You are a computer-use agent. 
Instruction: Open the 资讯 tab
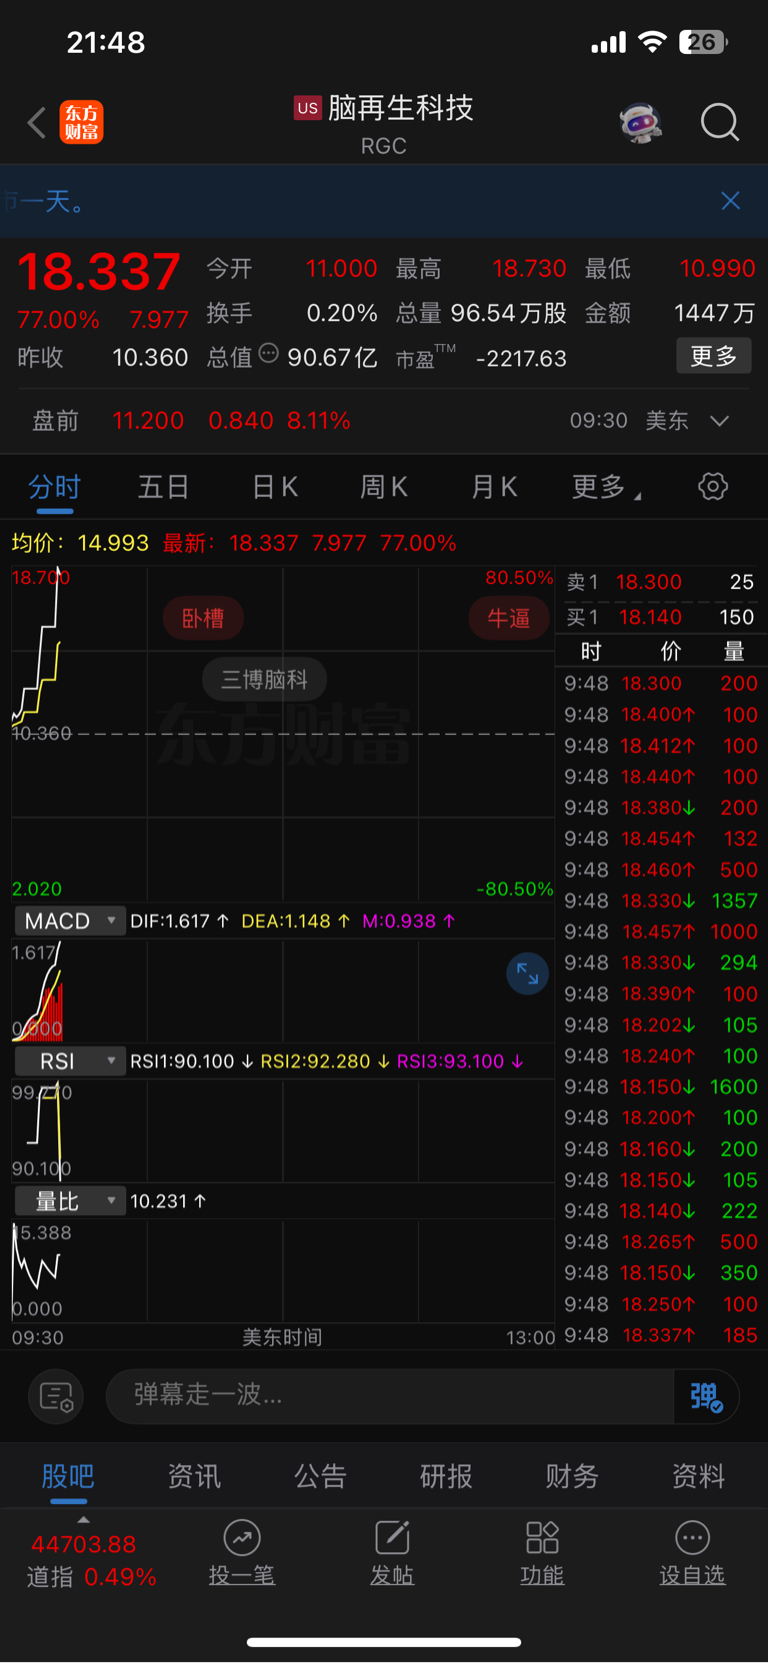click(x=194, y=1476)
